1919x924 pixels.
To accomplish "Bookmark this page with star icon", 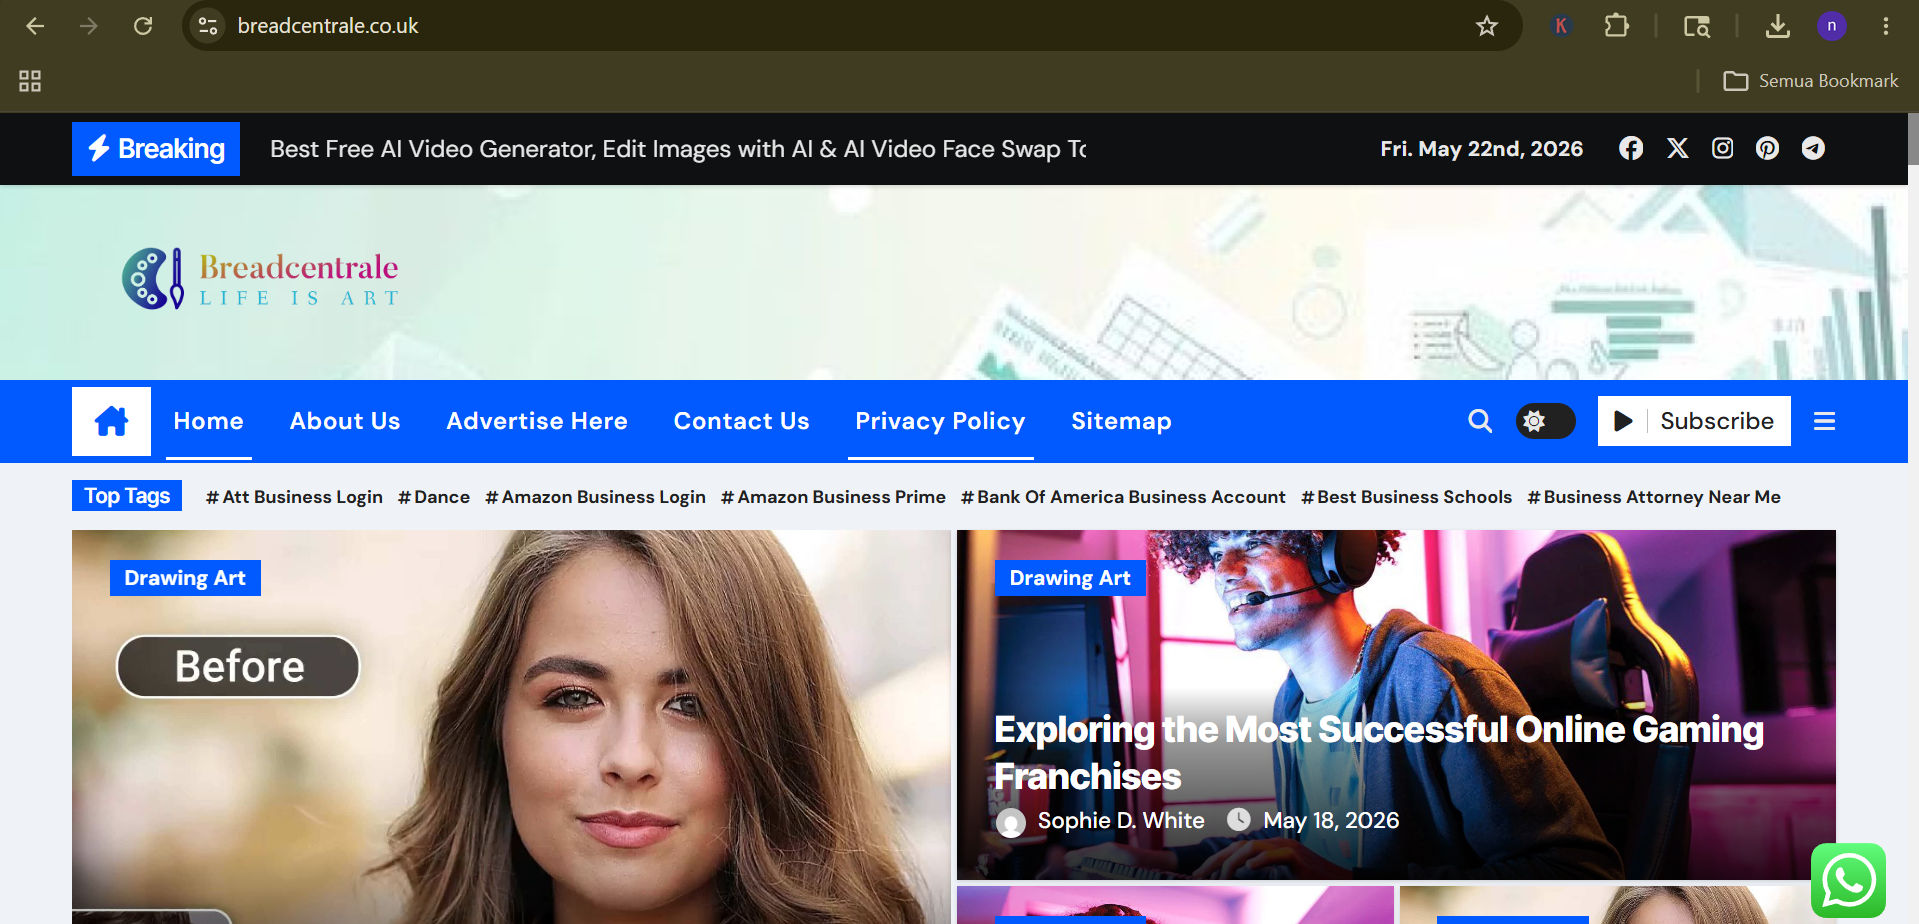I will pos(1487,26).
